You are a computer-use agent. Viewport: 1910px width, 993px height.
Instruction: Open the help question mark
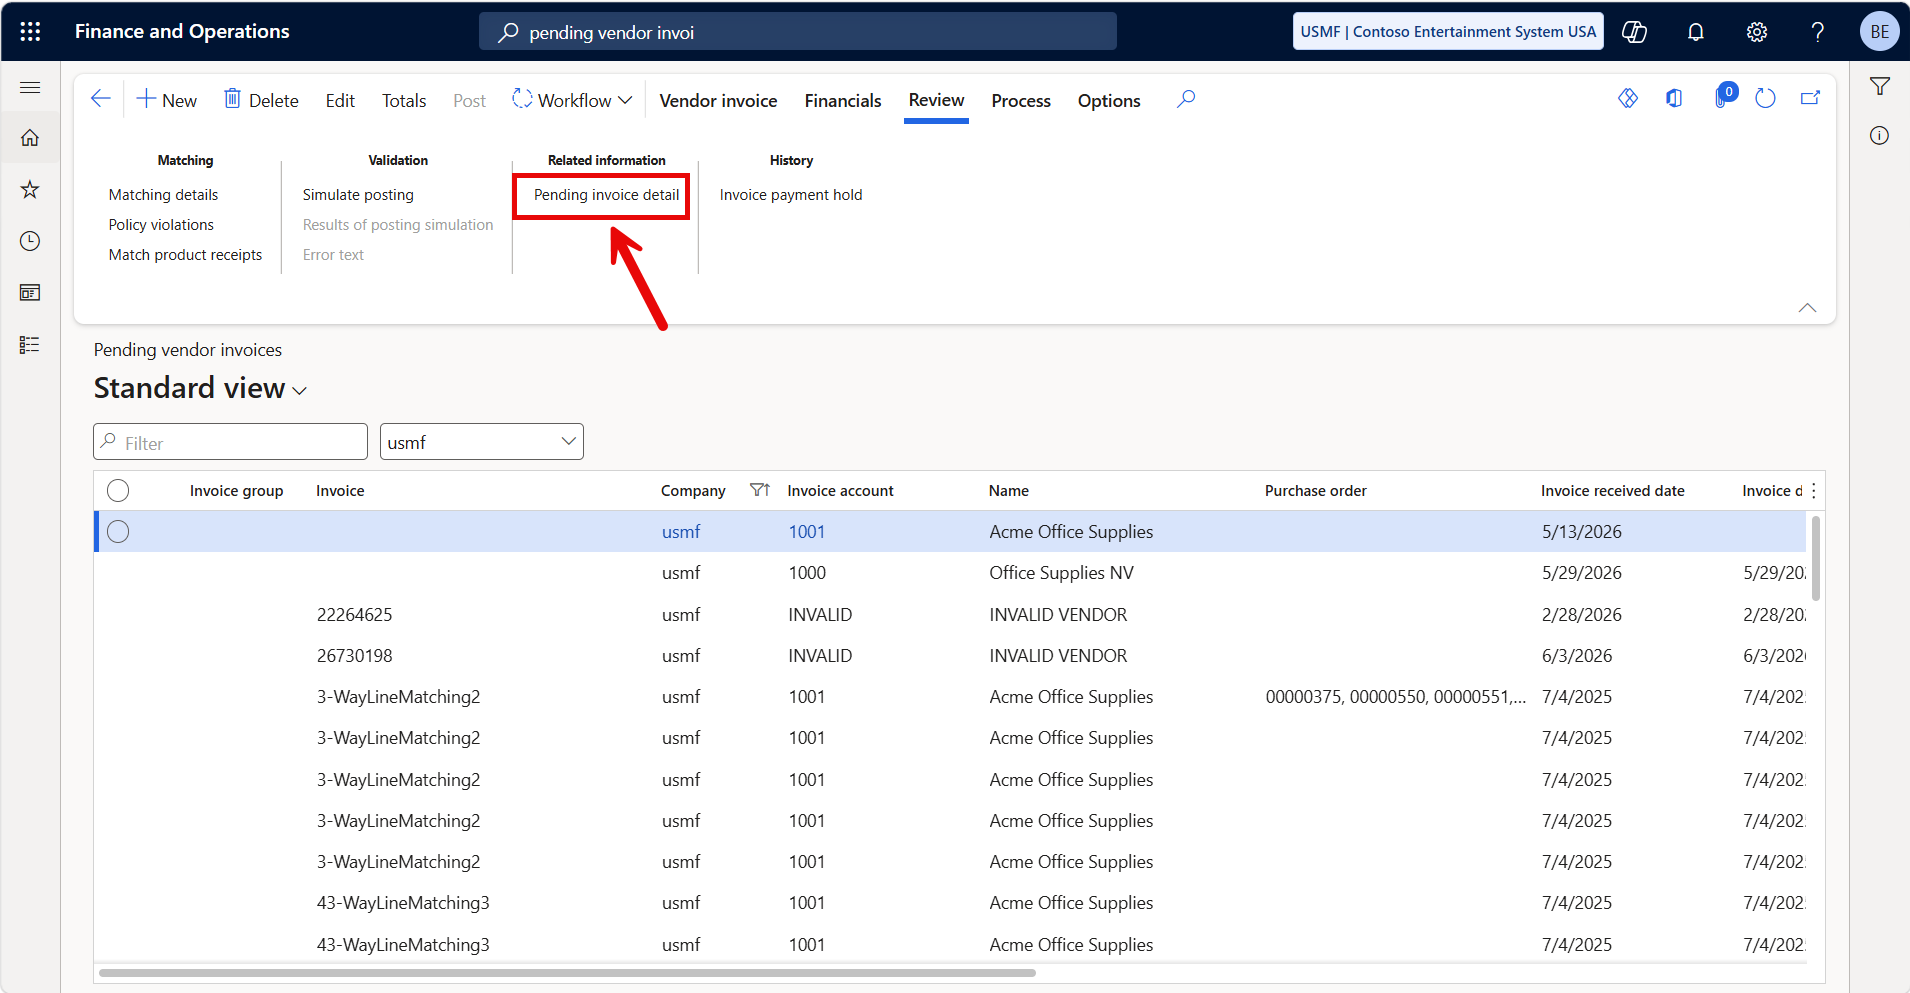coord(1818,32)
